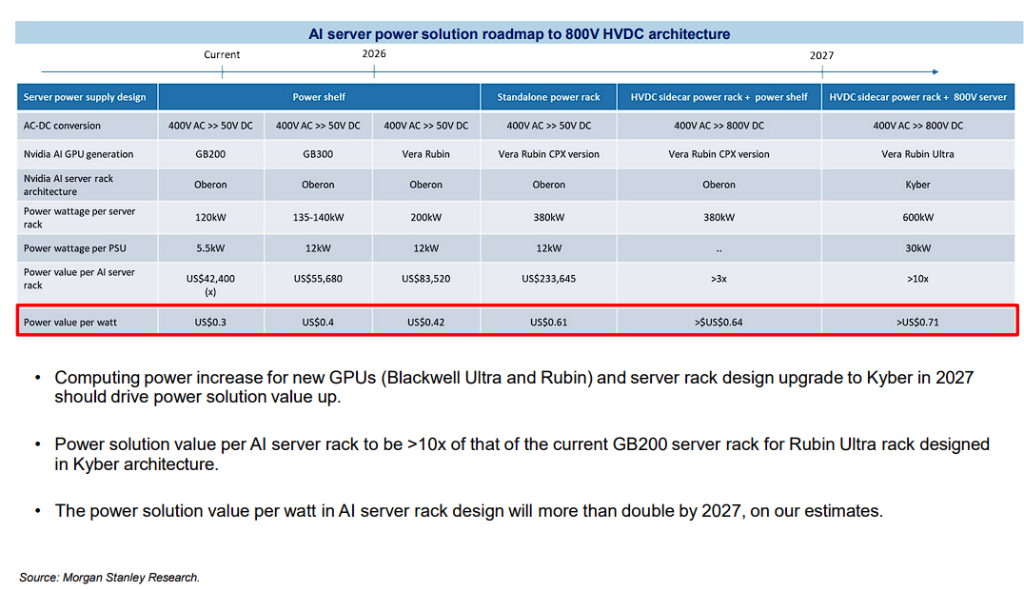Select the 'Power shelf' column header
This screenshot has width=1024, height=589.
319,97
